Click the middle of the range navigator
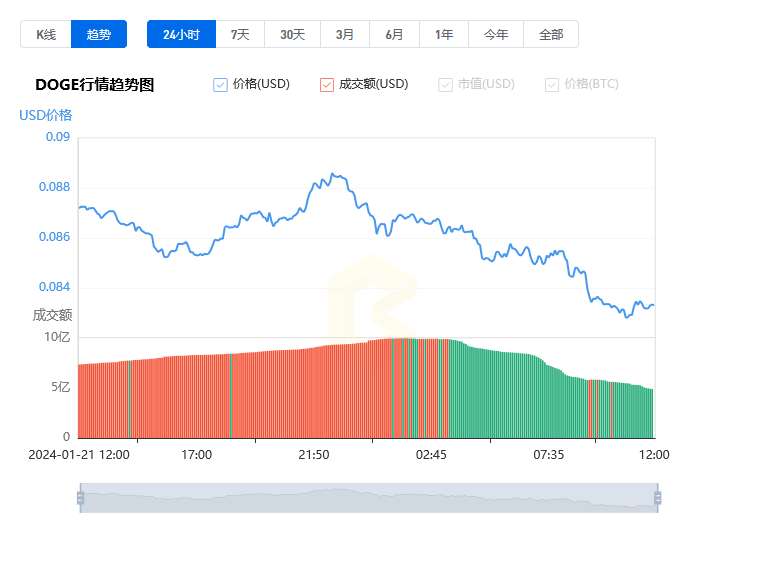Screen dimensions: 780x563 coord(369,498)
